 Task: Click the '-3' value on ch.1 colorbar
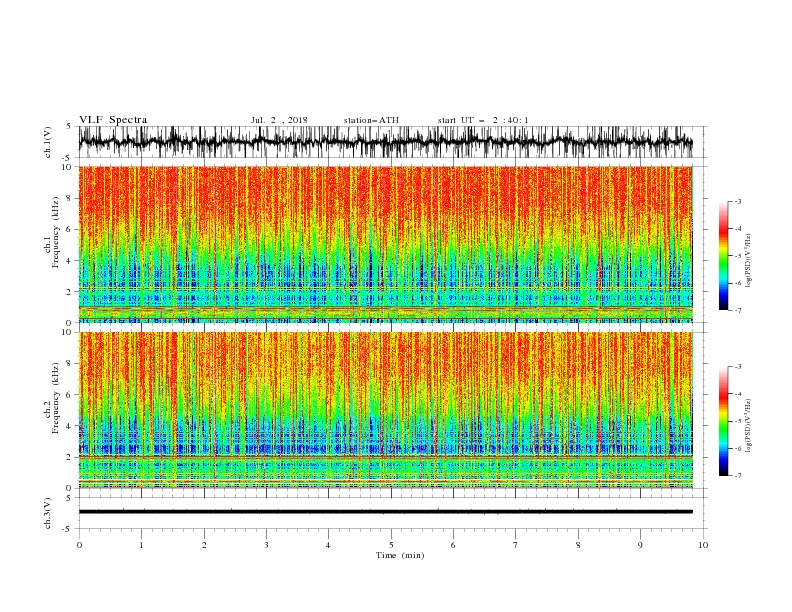click(737, 201)
